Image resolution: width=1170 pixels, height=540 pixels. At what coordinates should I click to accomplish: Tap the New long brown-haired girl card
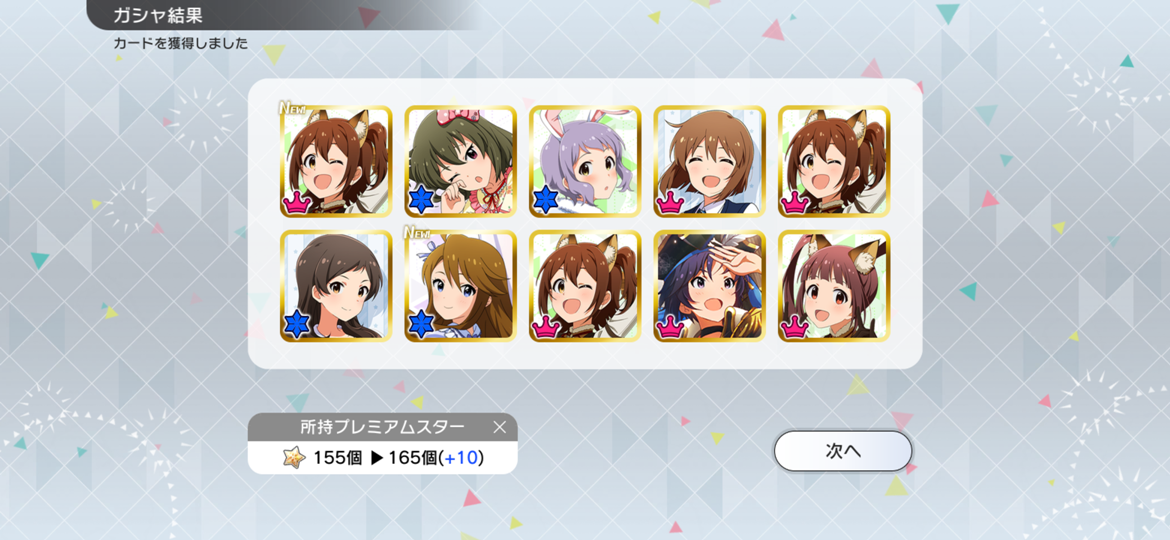point(460,286)
